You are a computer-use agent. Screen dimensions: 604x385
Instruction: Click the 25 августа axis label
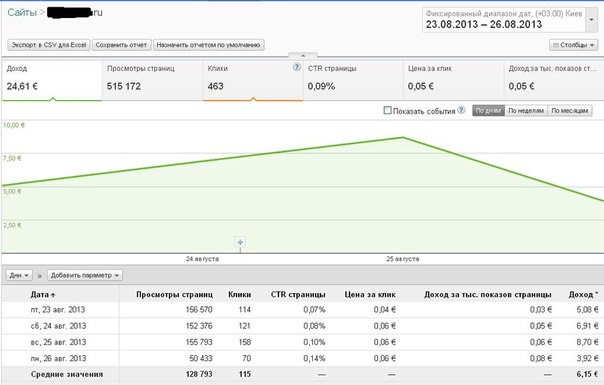(x=403, y=259)
